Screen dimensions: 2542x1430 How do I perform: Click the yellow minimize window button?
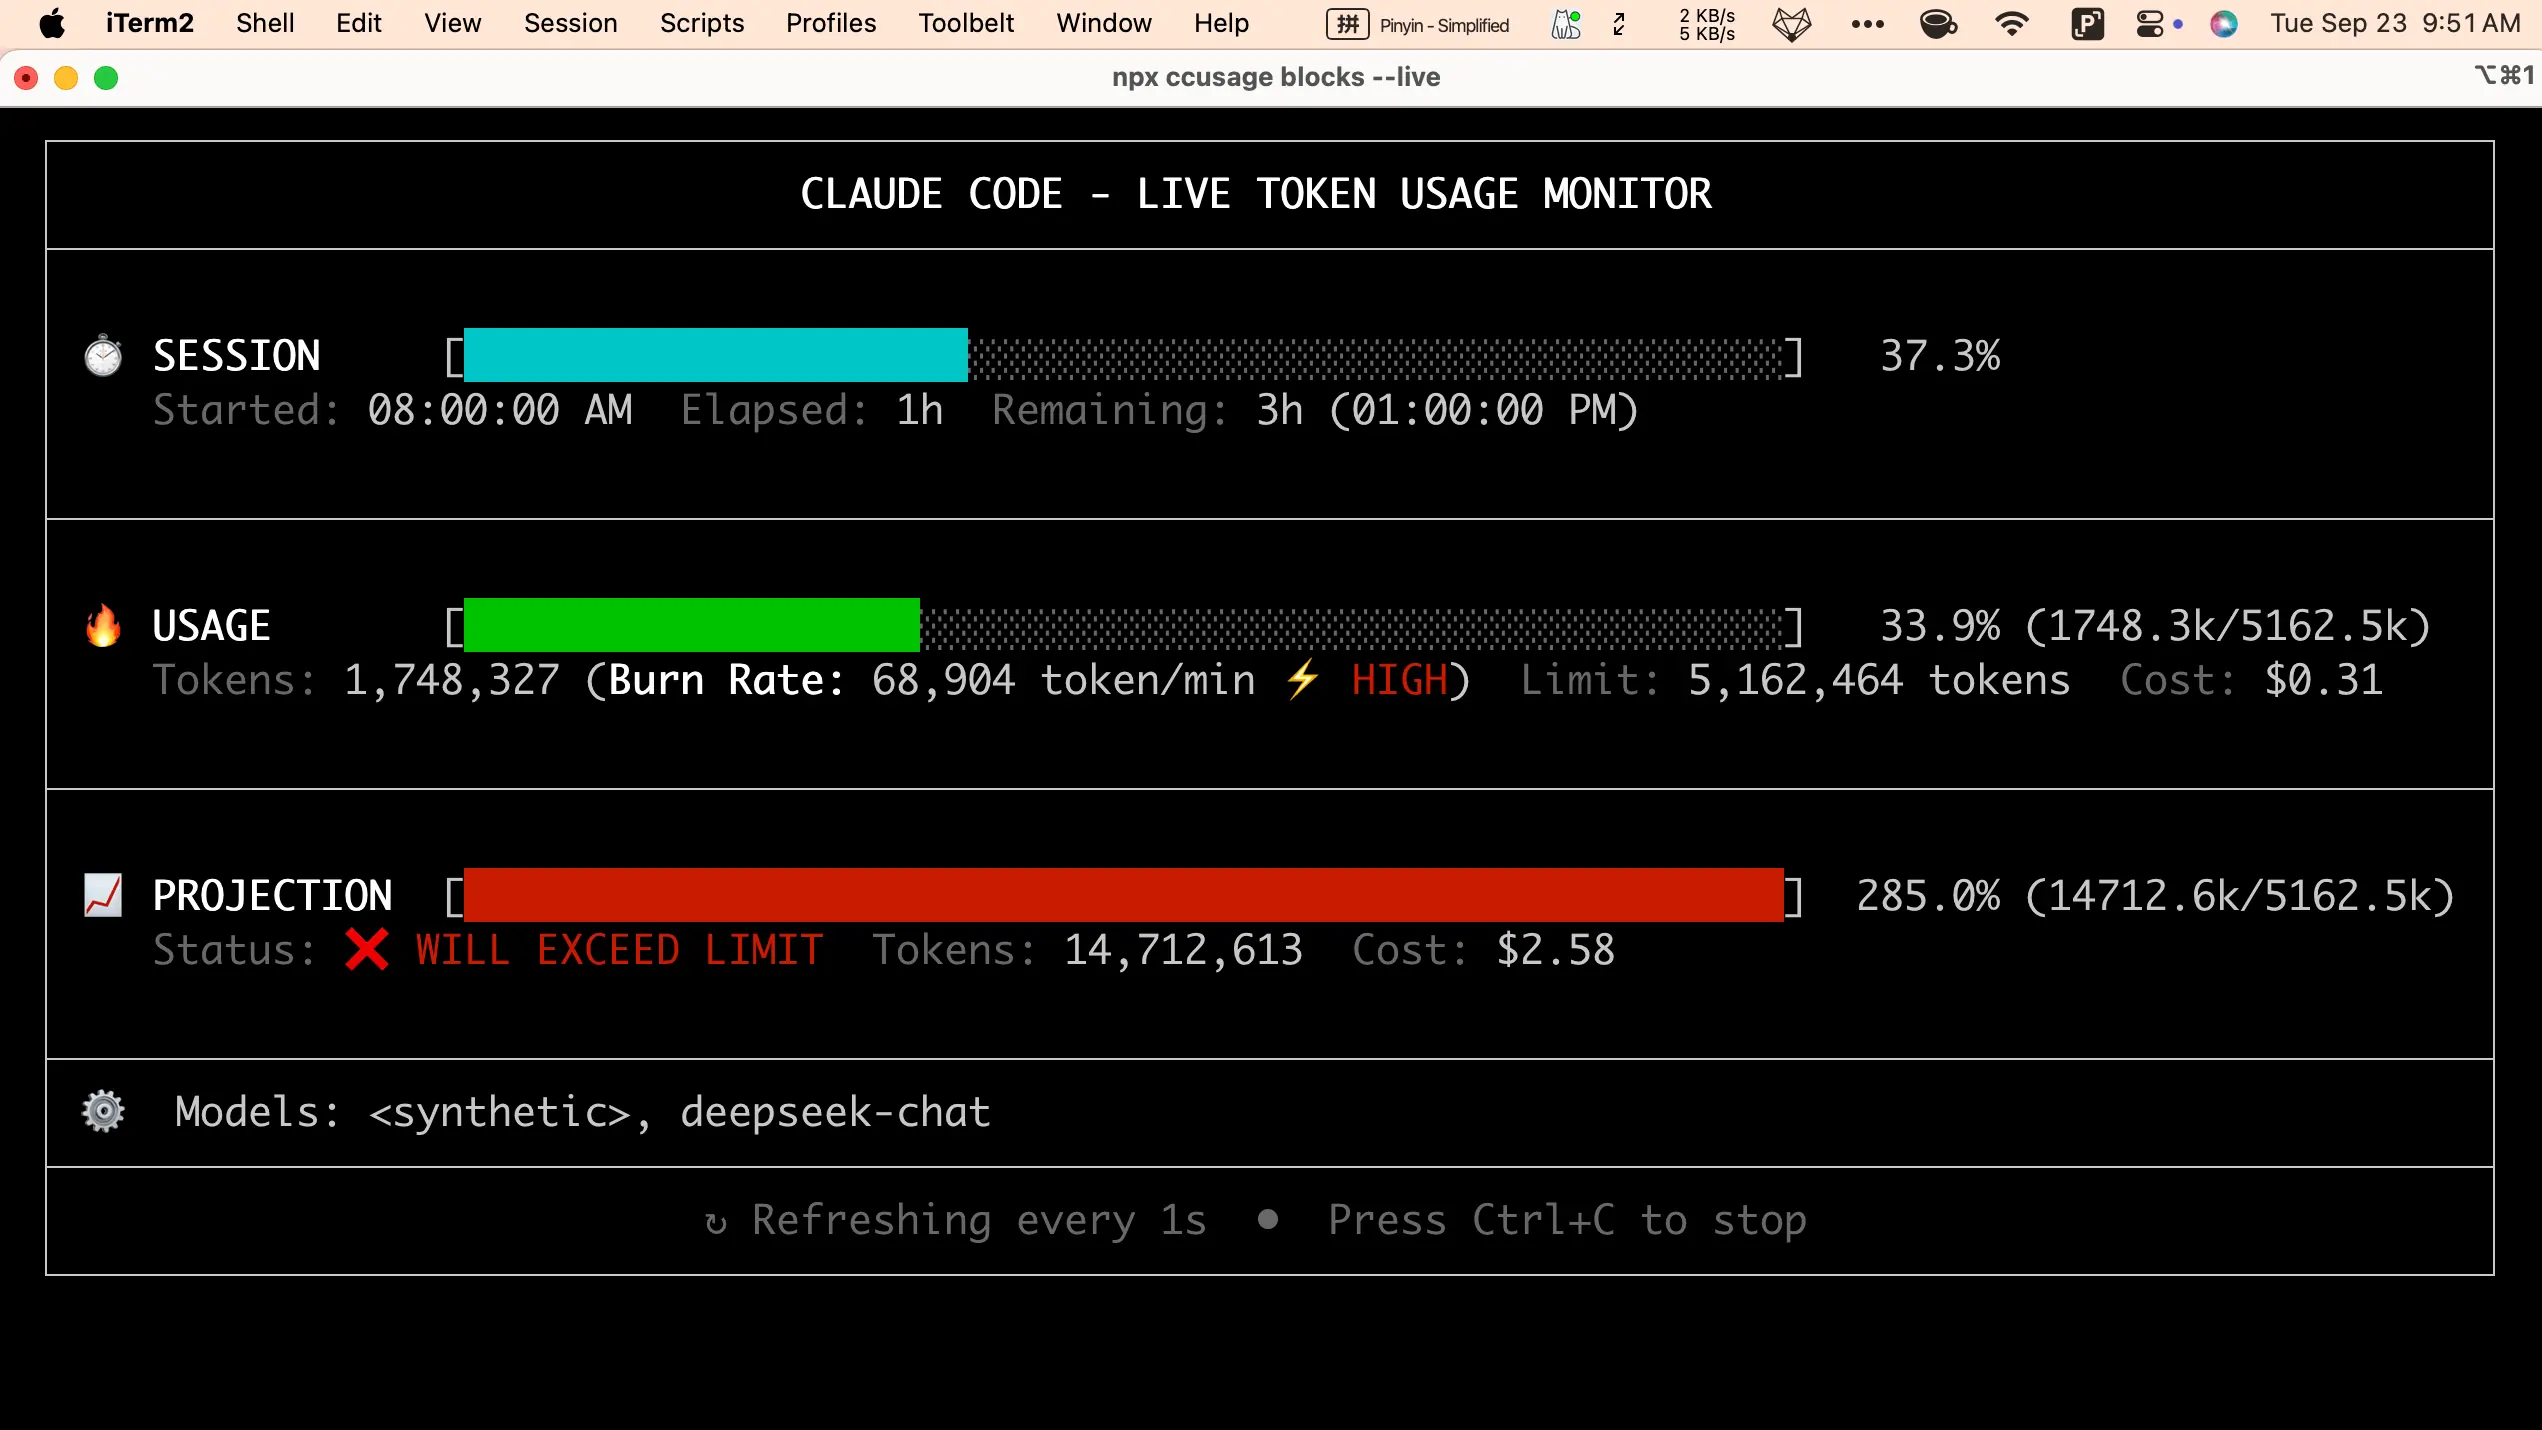tap(66, 78)
